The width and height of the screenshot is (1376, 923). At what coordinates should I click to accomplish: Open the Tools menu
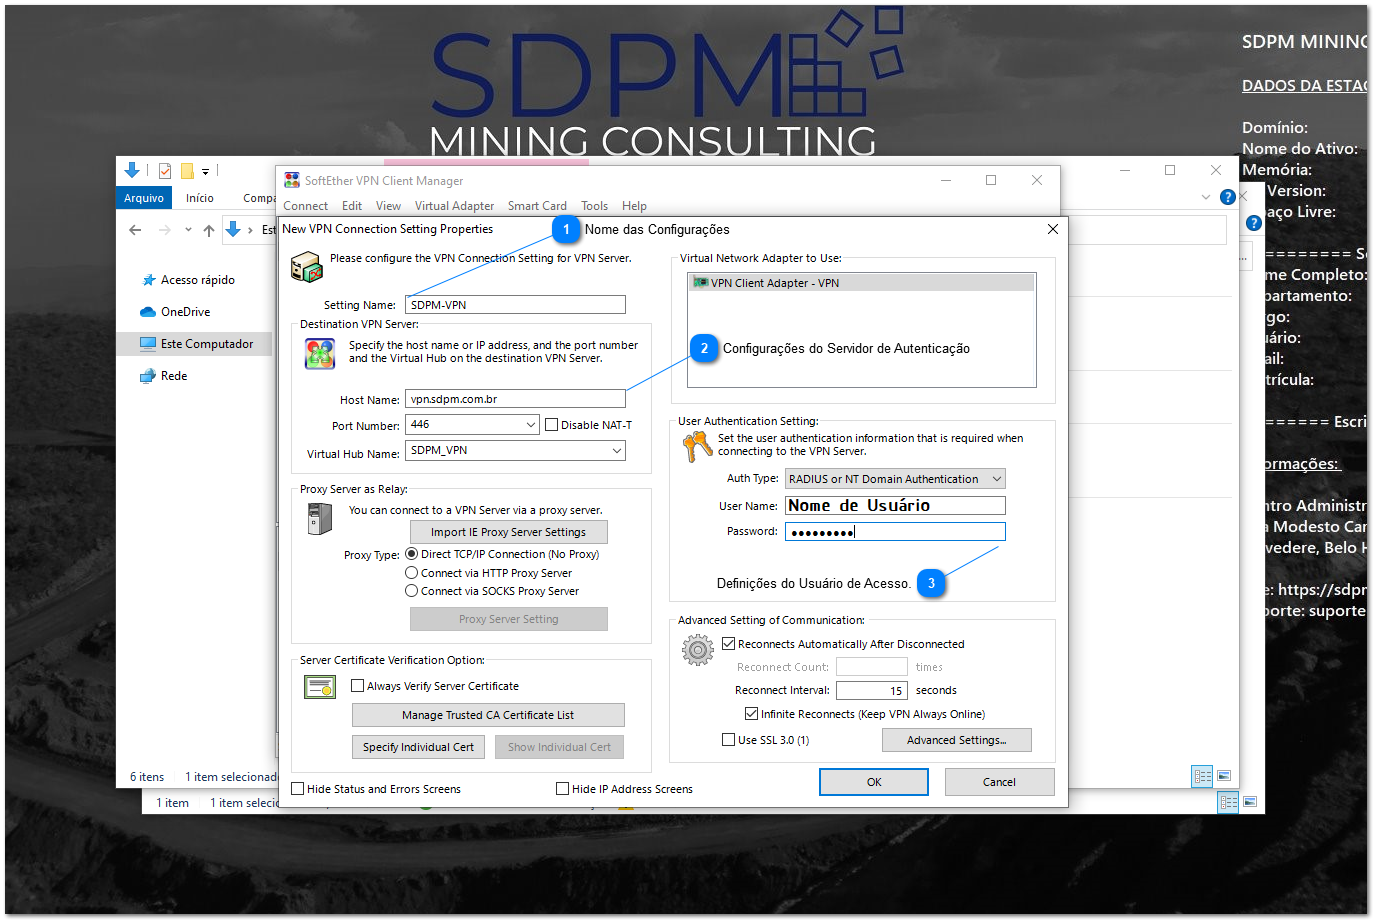point(594,206)
